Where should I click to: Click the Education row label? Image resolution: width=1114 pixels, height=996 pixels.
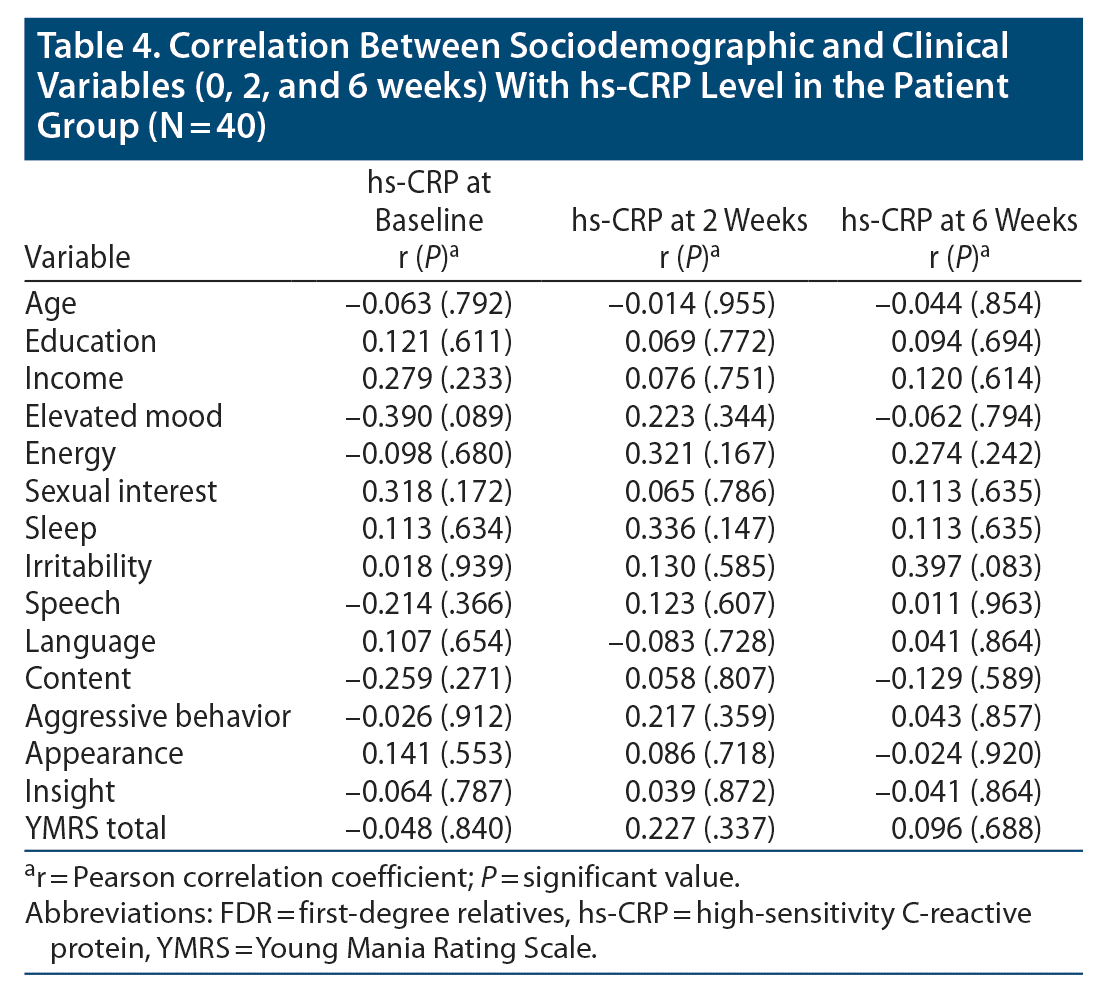click(x=91, y=341)
